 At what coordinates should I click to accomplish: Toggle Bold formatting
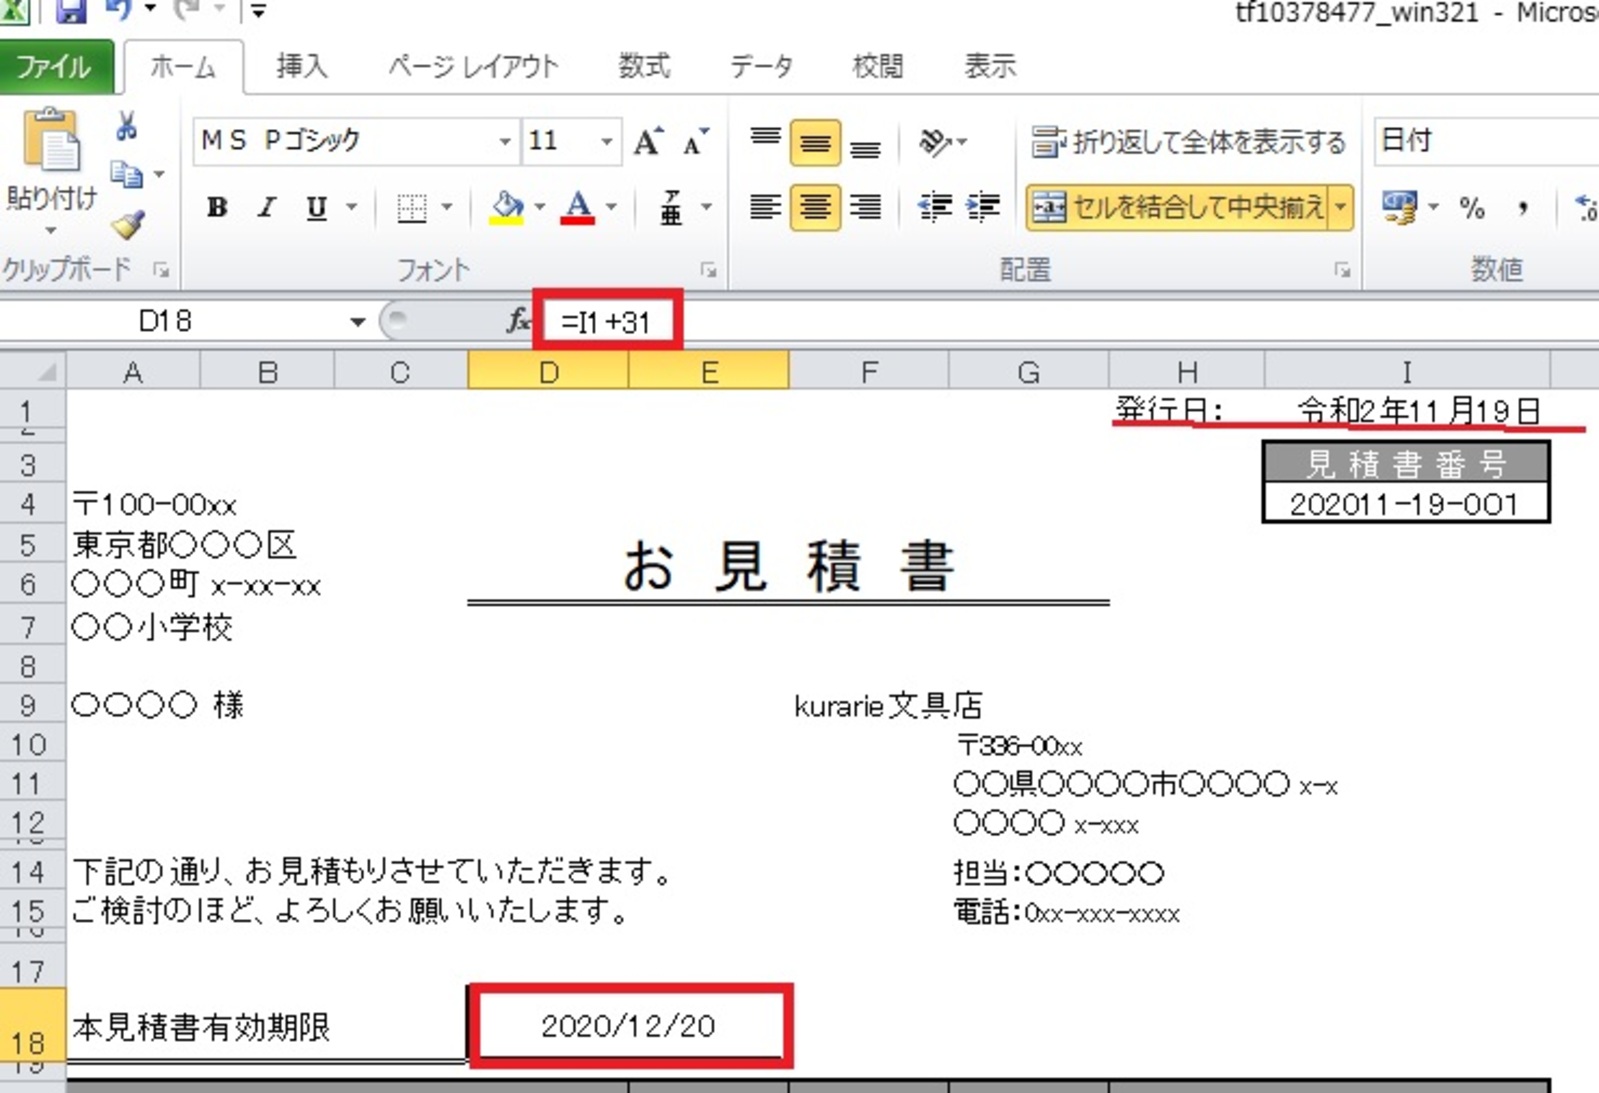(216, 208)
